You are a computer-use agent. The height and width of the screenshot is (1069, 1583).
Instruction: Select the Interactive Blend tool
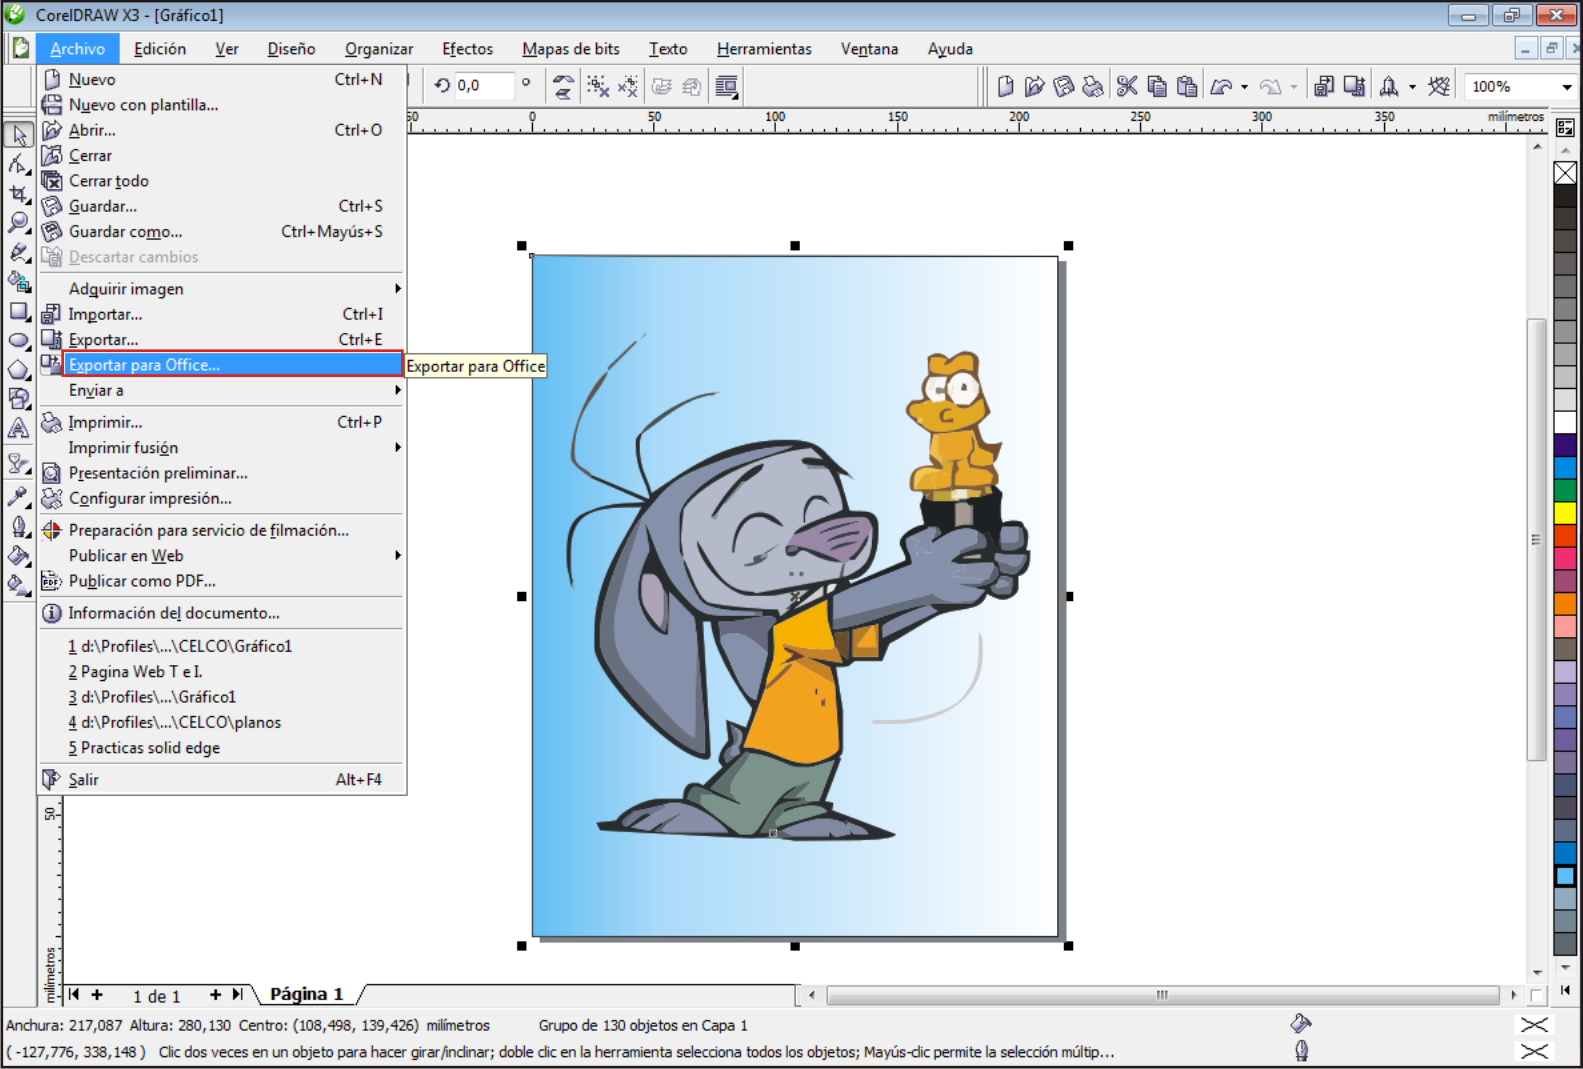pyautogui.click(x=19, y=462)
